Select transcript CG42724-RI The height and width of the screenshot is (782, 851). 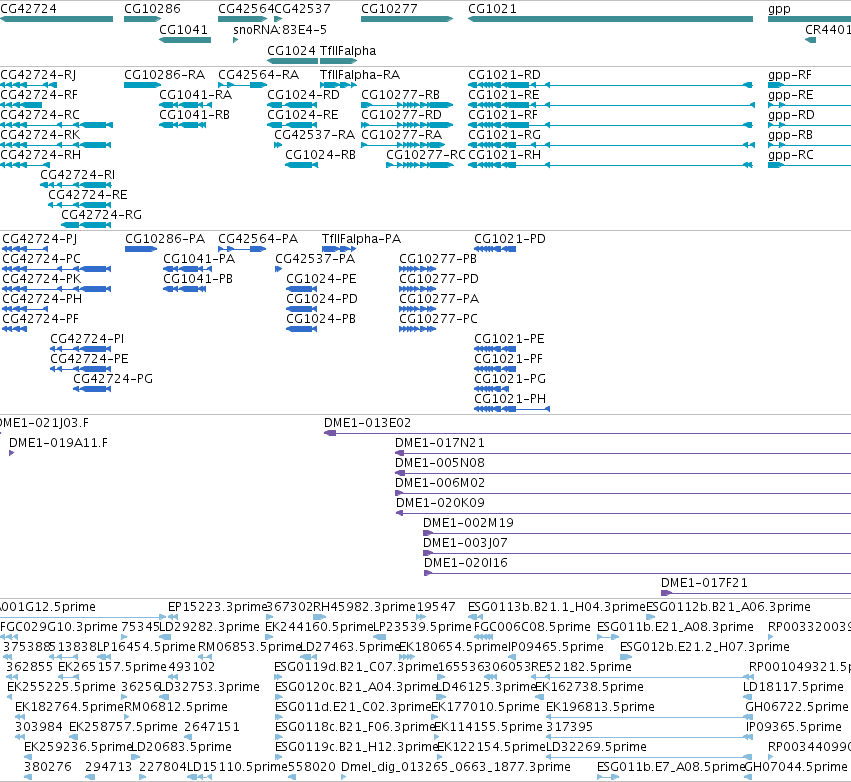76,185
